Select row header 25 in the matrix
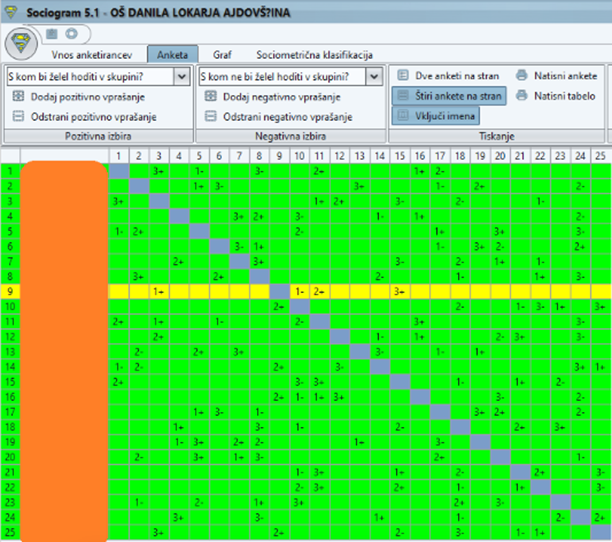Viewport: 612px width, 542px height. [10, 532]
